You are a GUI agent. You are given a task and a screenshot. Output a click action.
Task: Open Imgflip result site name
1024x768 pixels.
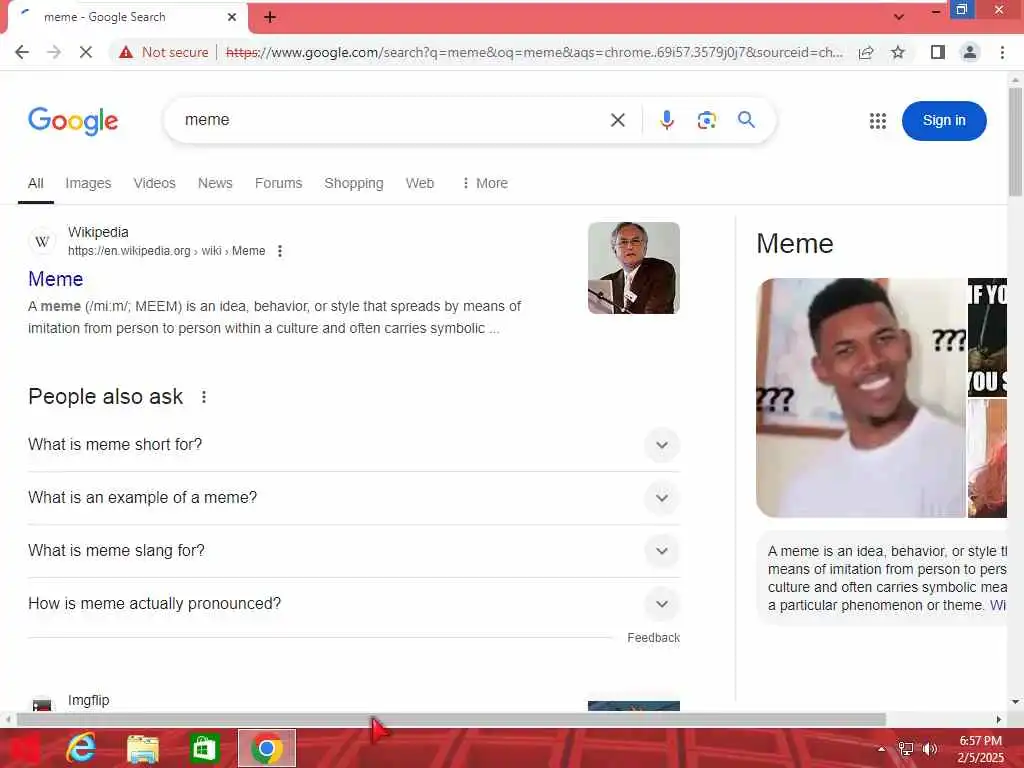[x=89, y=700]
